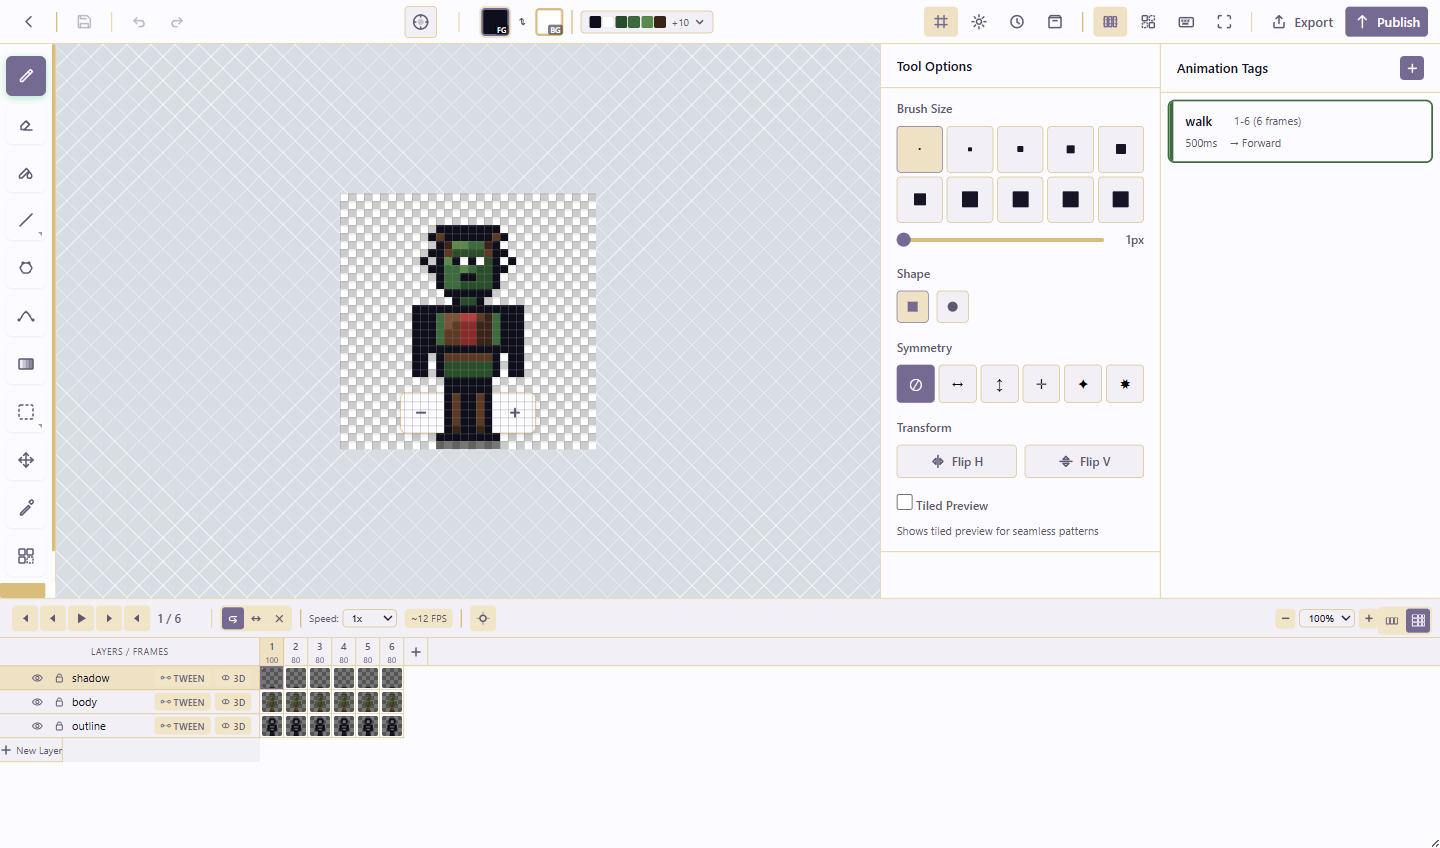The height and width of the screenshot is (848, 1440).
Task: Click the archive box icon in top bar
Action: [1055, 22]
